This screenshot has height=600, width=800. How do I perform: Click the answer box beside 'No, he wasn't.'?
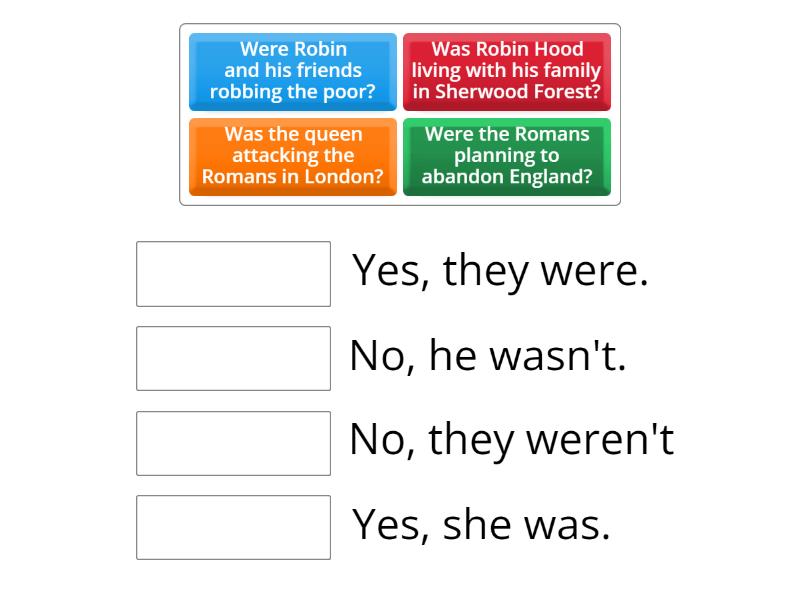pos(232,358)
